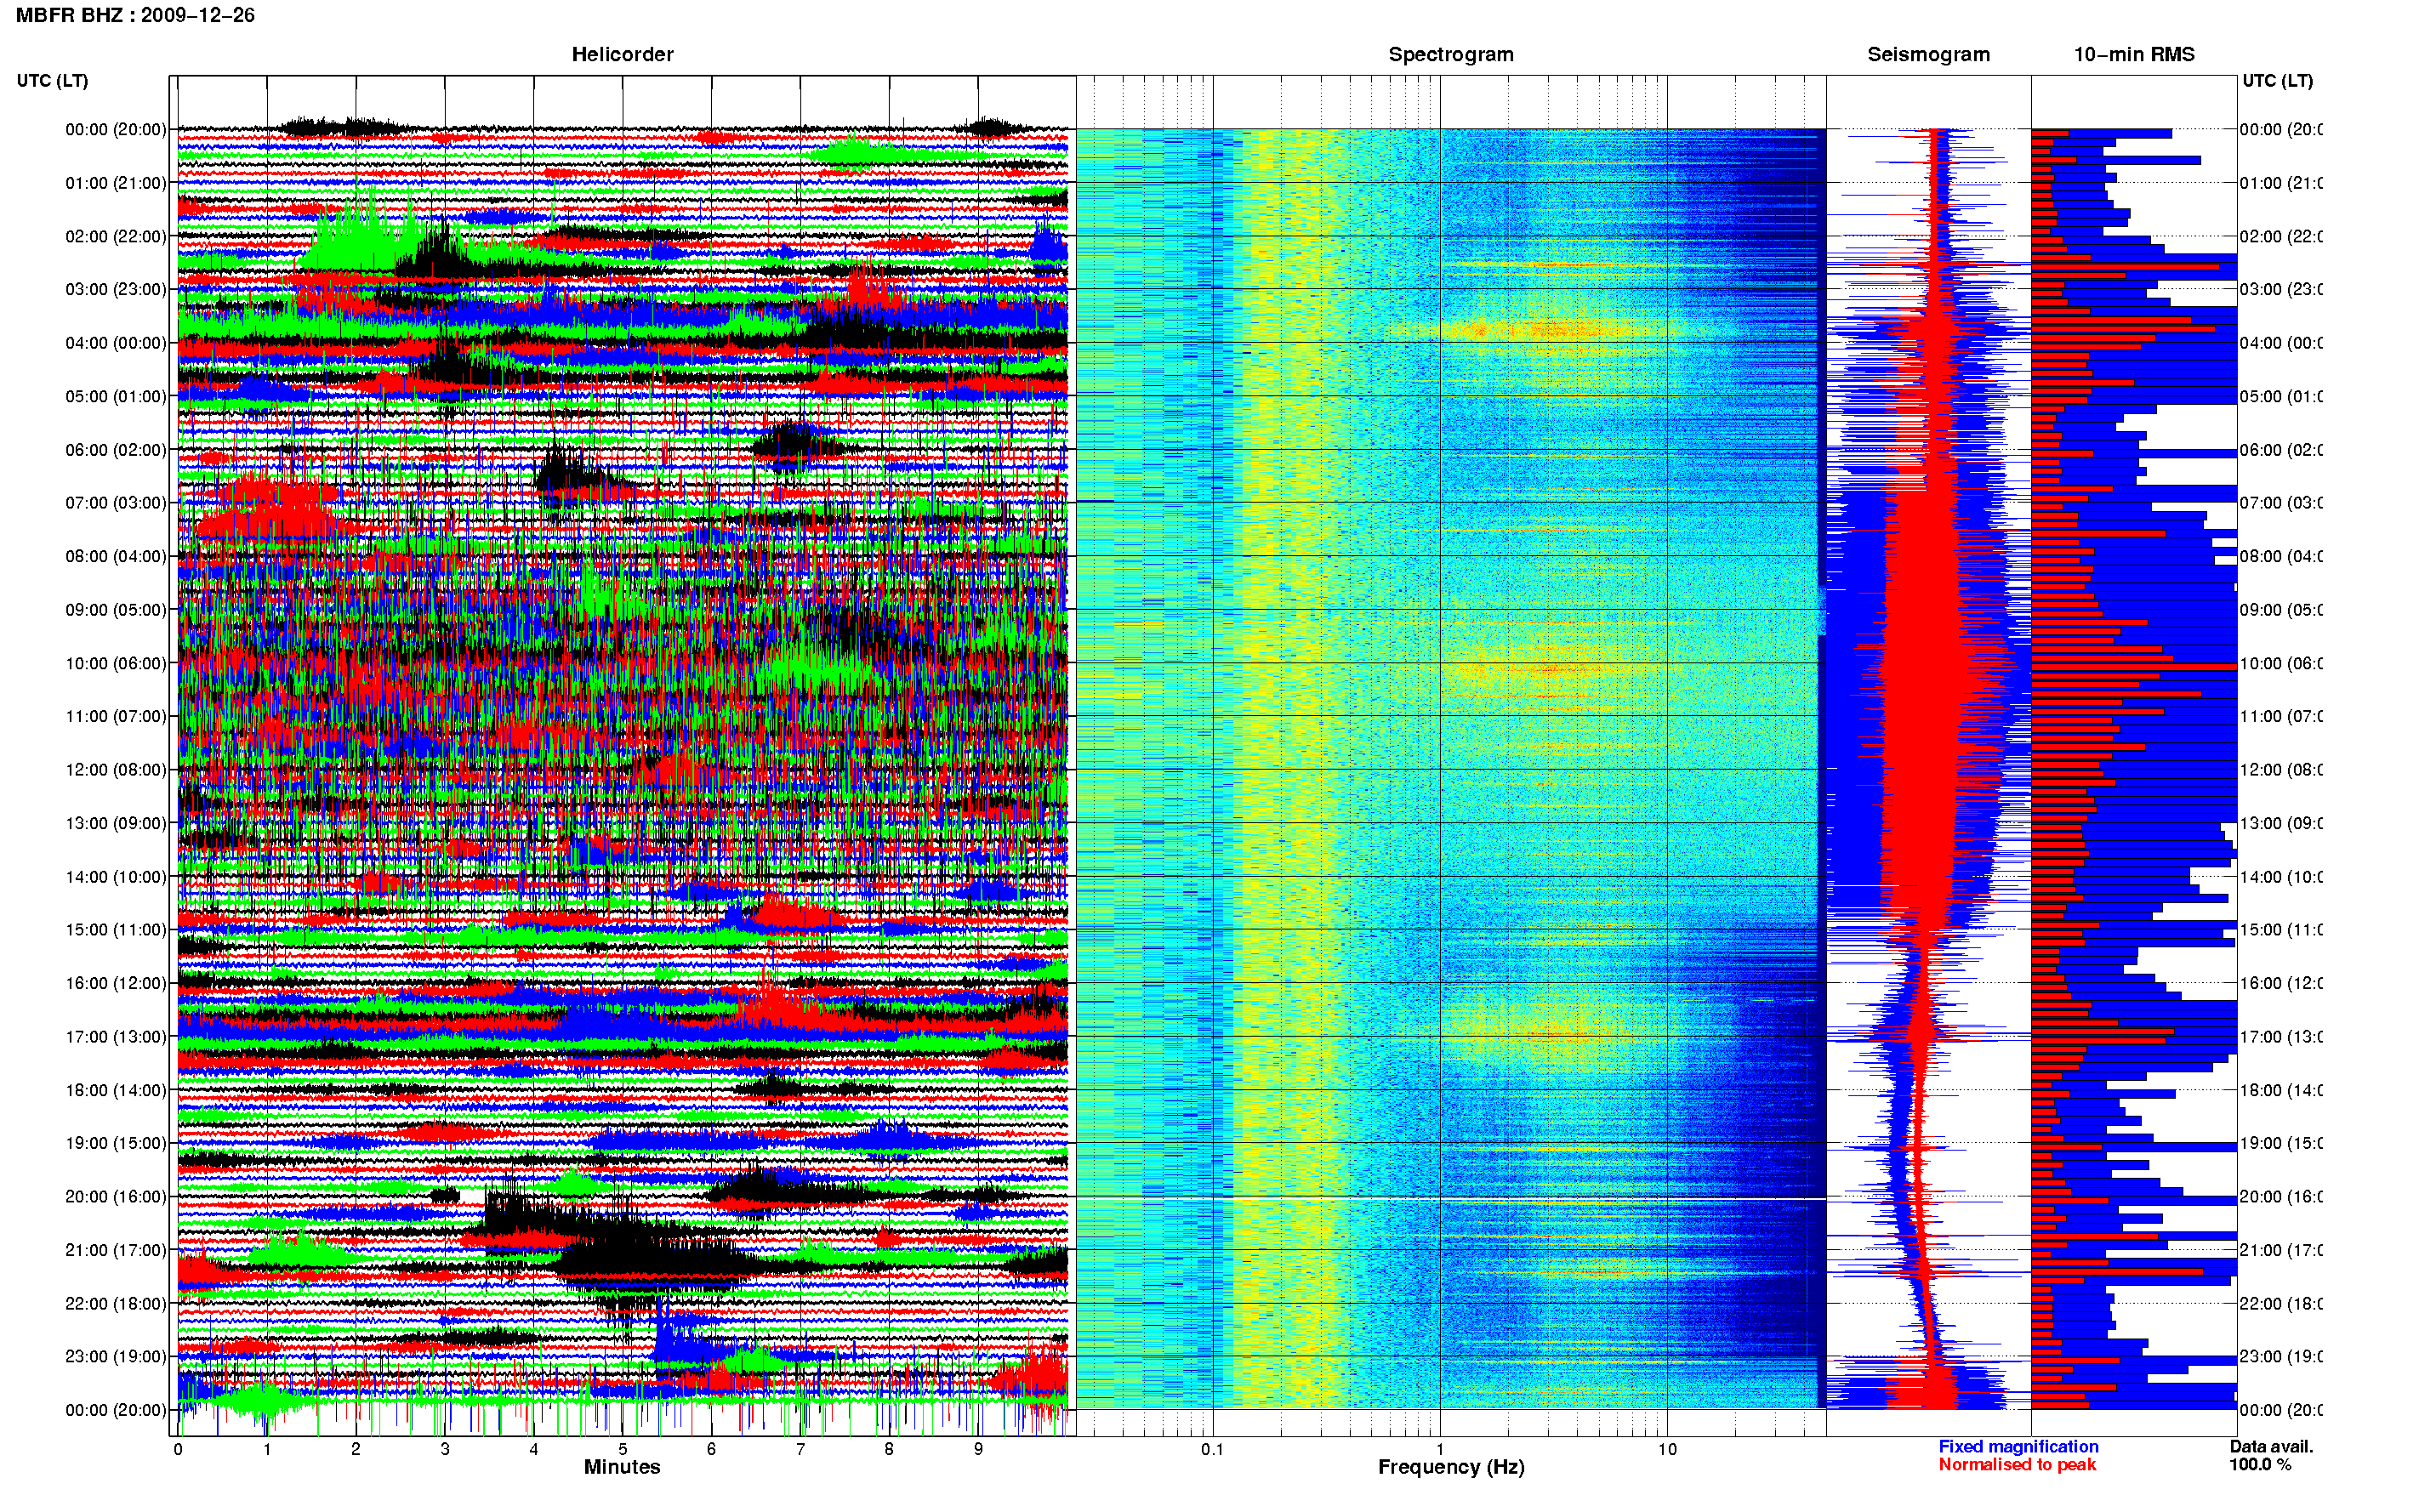Click the '4' tick on the Minutes axis
The image size is (2419, 1512).
534,1449
